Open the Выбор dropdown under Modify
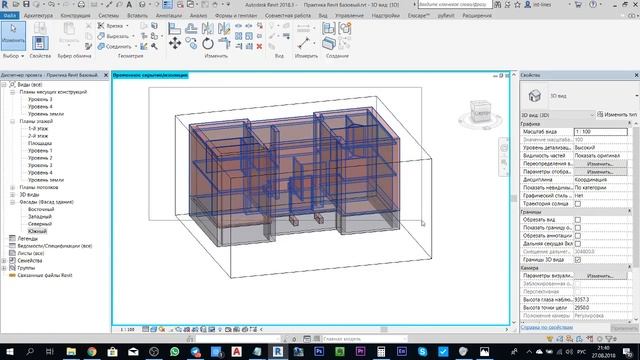Viewport: 640px width, 360px height. pyautogui.click(x=13, y=56)
